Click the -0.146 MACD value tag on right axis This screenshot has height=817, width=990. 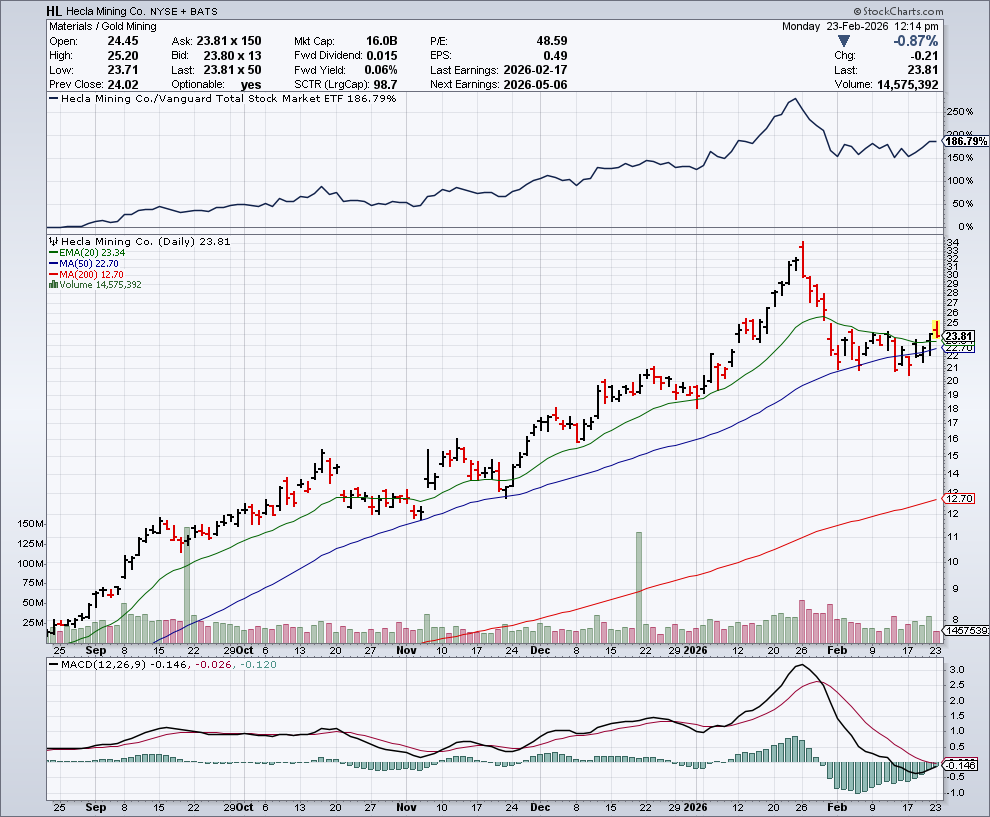click(960, 765)
